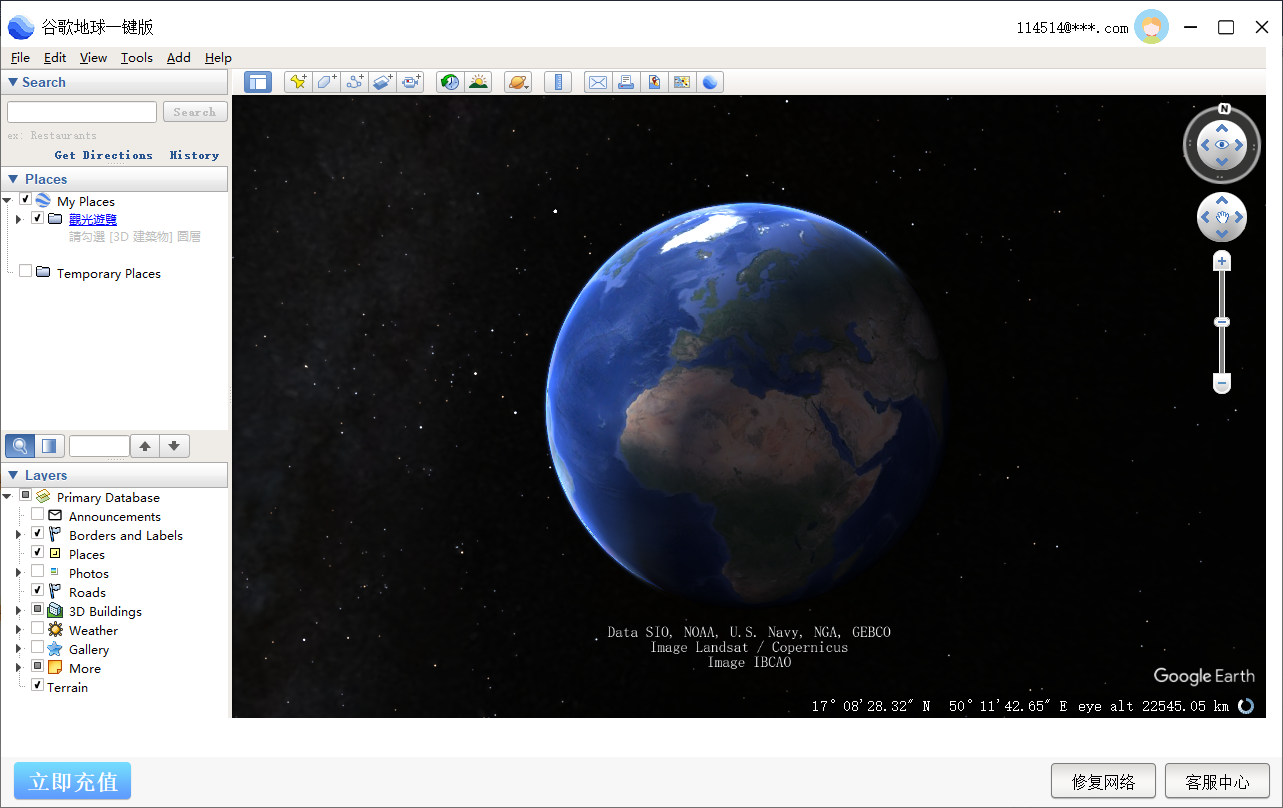Click the Search button

(195, 112)
